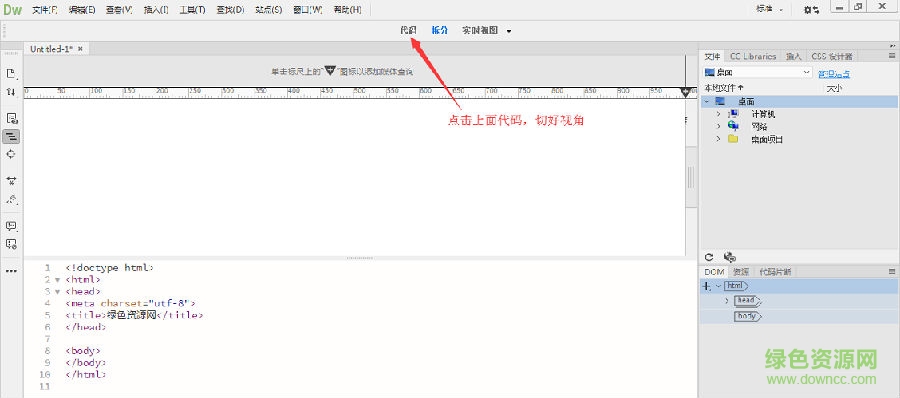Switch to 代码 view
Image resolution: width=900 pixels, height=398 pixels.
coord(408,30)
